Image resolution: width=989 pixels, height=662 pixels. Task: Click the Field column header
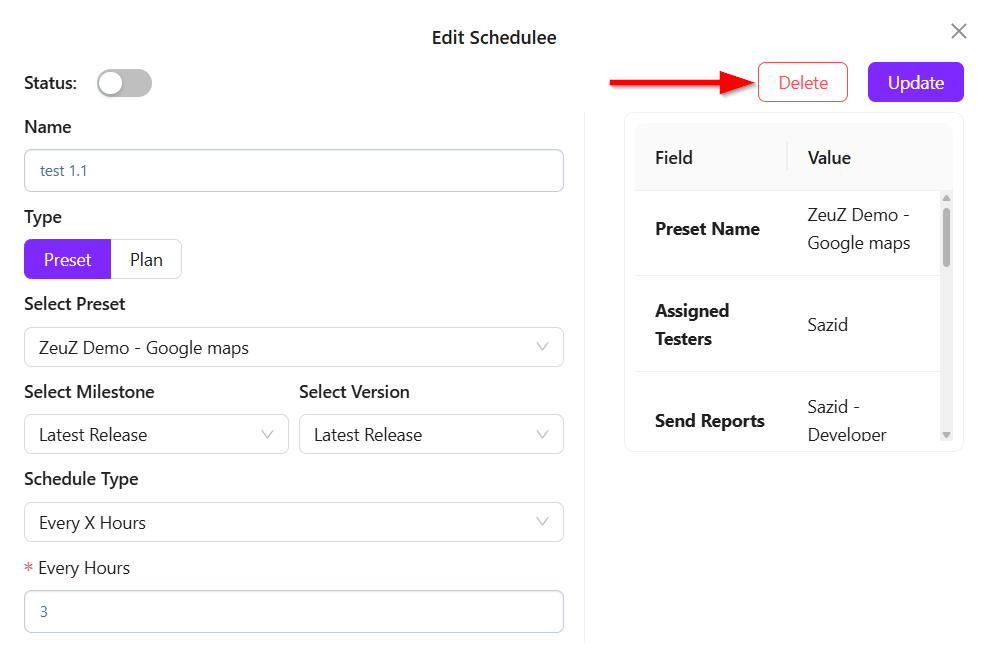pos(674,158)
